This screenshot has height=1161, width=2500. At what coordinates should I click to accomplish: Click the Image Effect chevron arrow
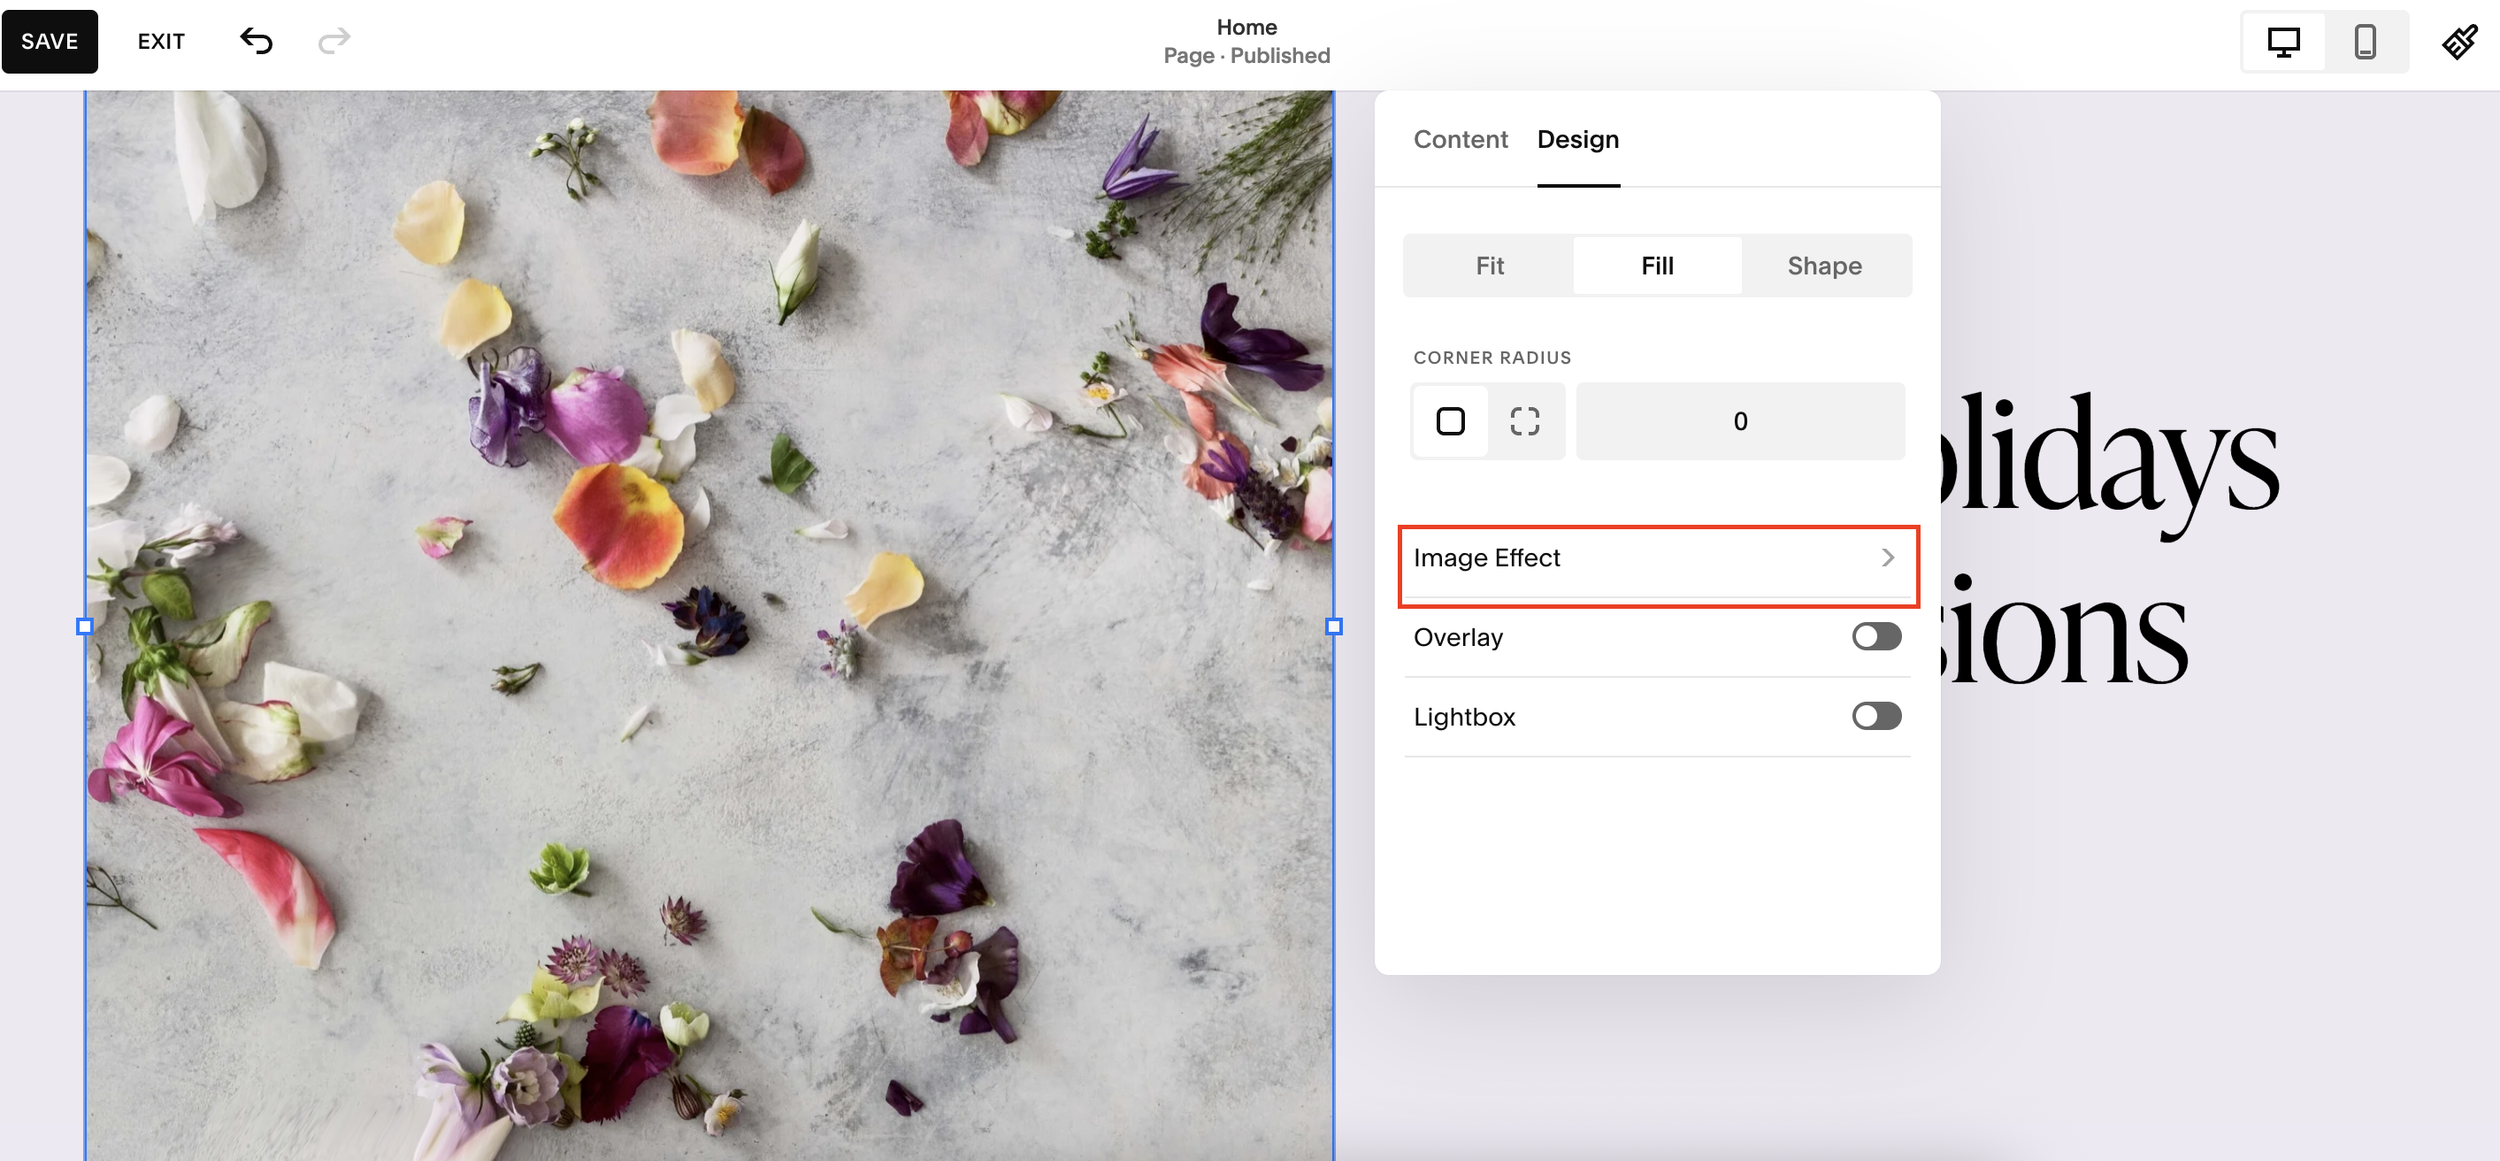(1887, 558)
